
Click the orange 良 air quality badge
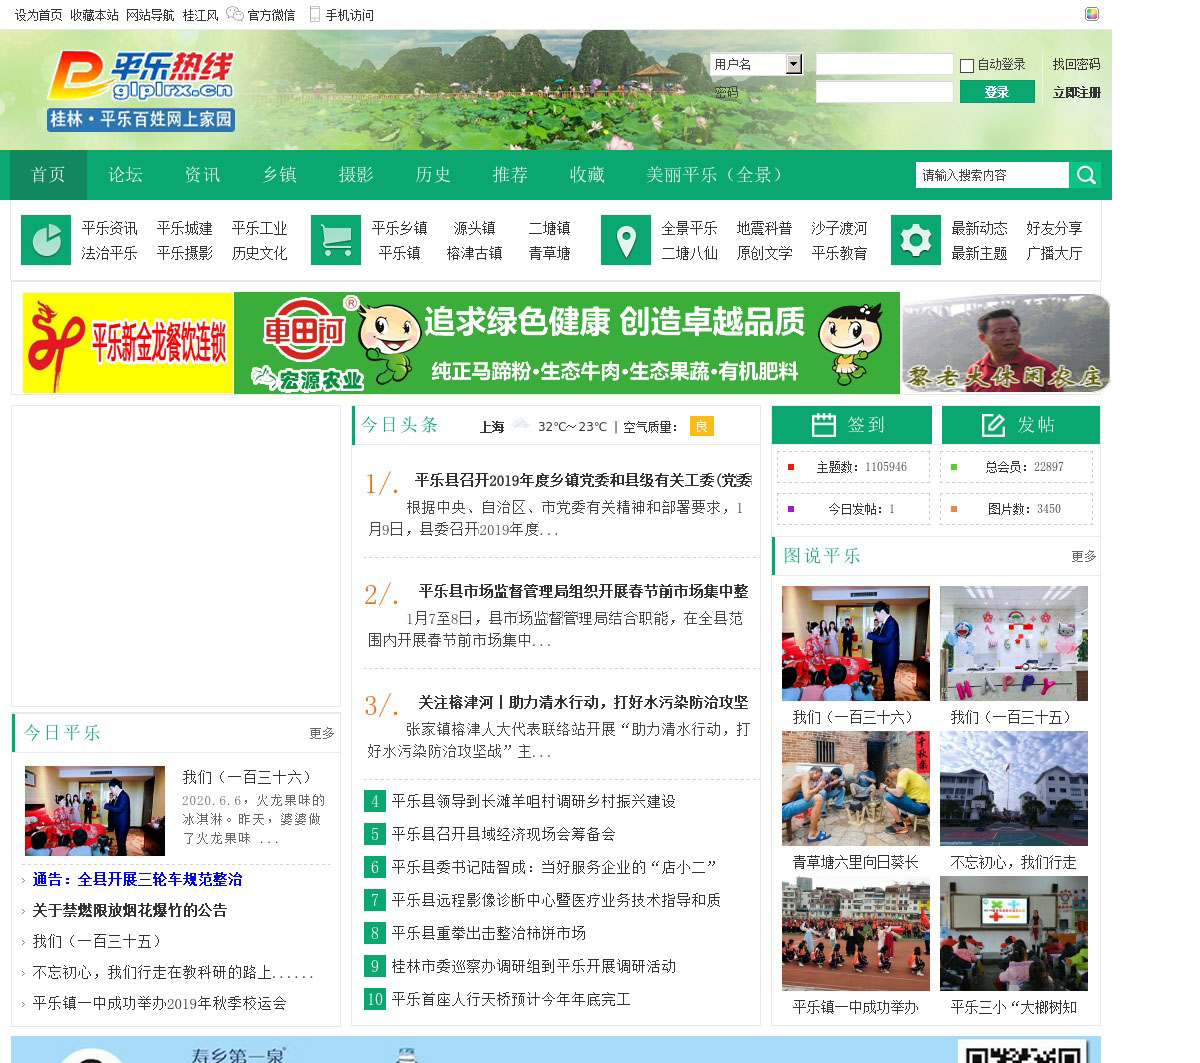(701, 426)
